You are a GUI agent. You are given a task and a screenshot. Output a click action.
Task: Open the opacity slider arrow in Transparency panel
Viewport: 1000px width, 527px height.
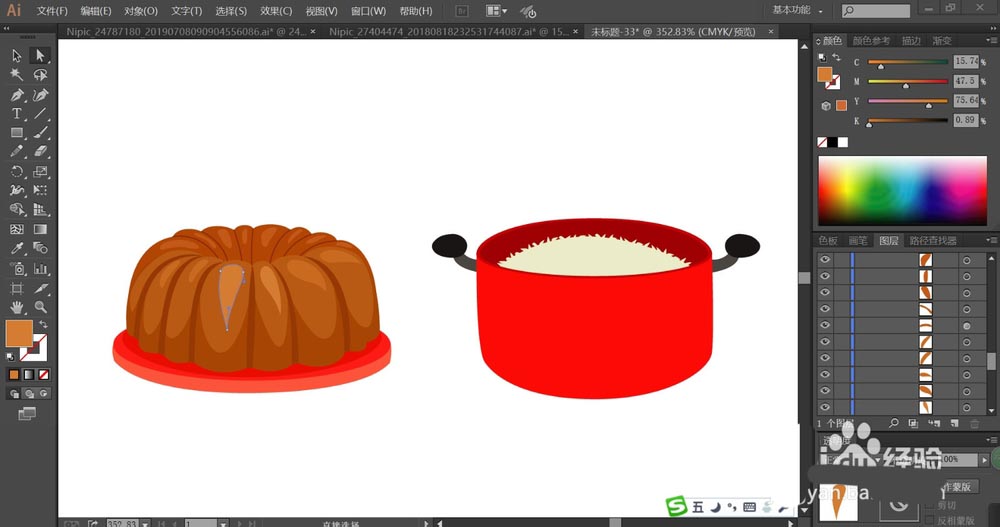(x=984, y=459)
